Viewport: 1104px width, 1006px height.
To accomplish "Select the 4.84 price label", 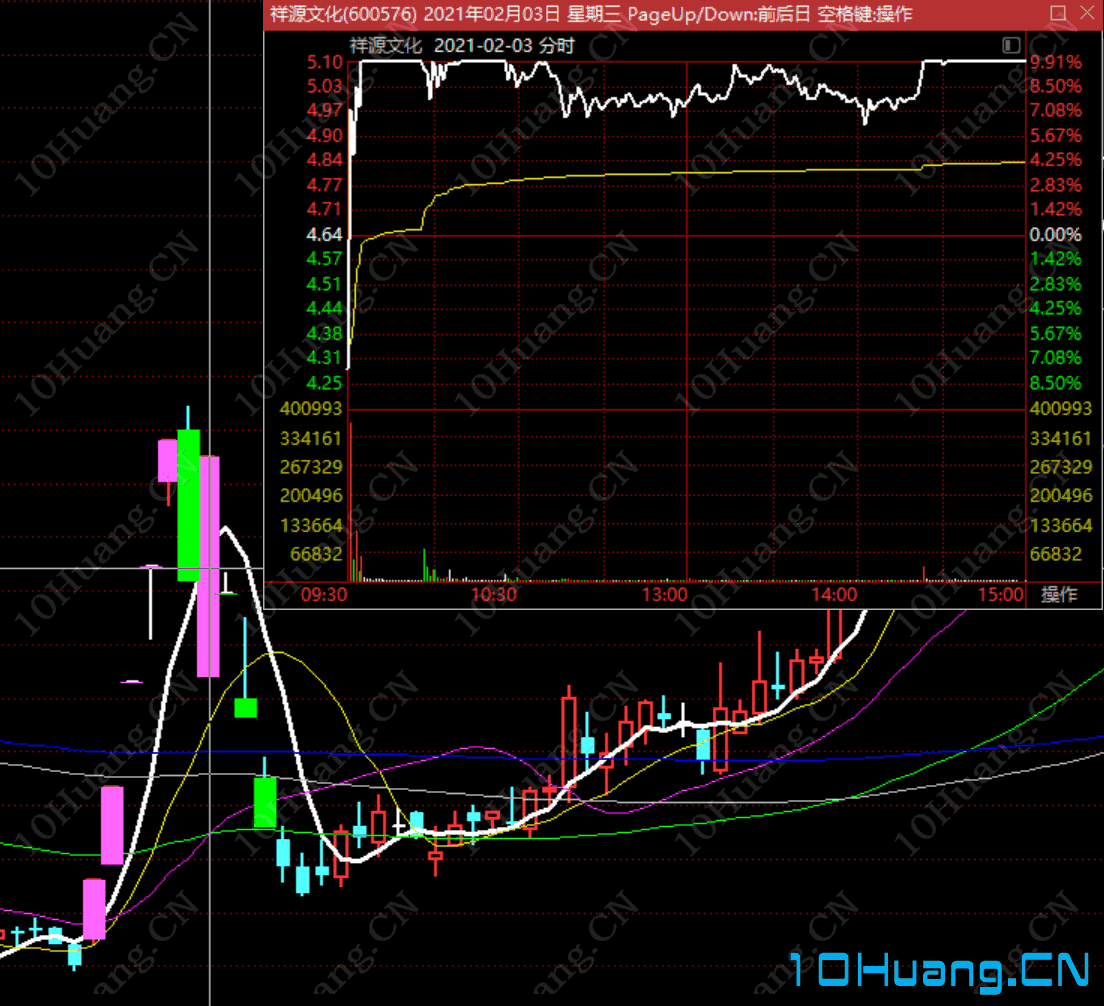I will coord(325,160).
